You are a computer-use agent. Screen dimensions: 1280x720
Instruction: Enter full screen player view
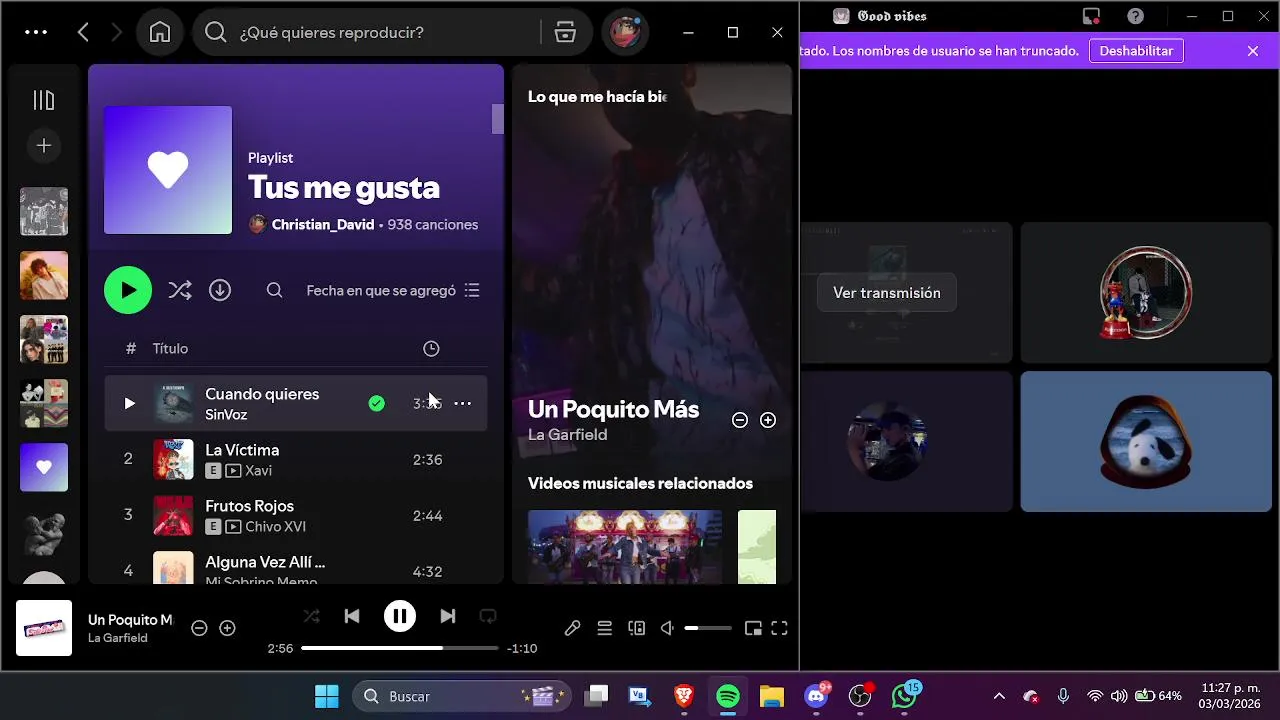click(x=780, y=628)
